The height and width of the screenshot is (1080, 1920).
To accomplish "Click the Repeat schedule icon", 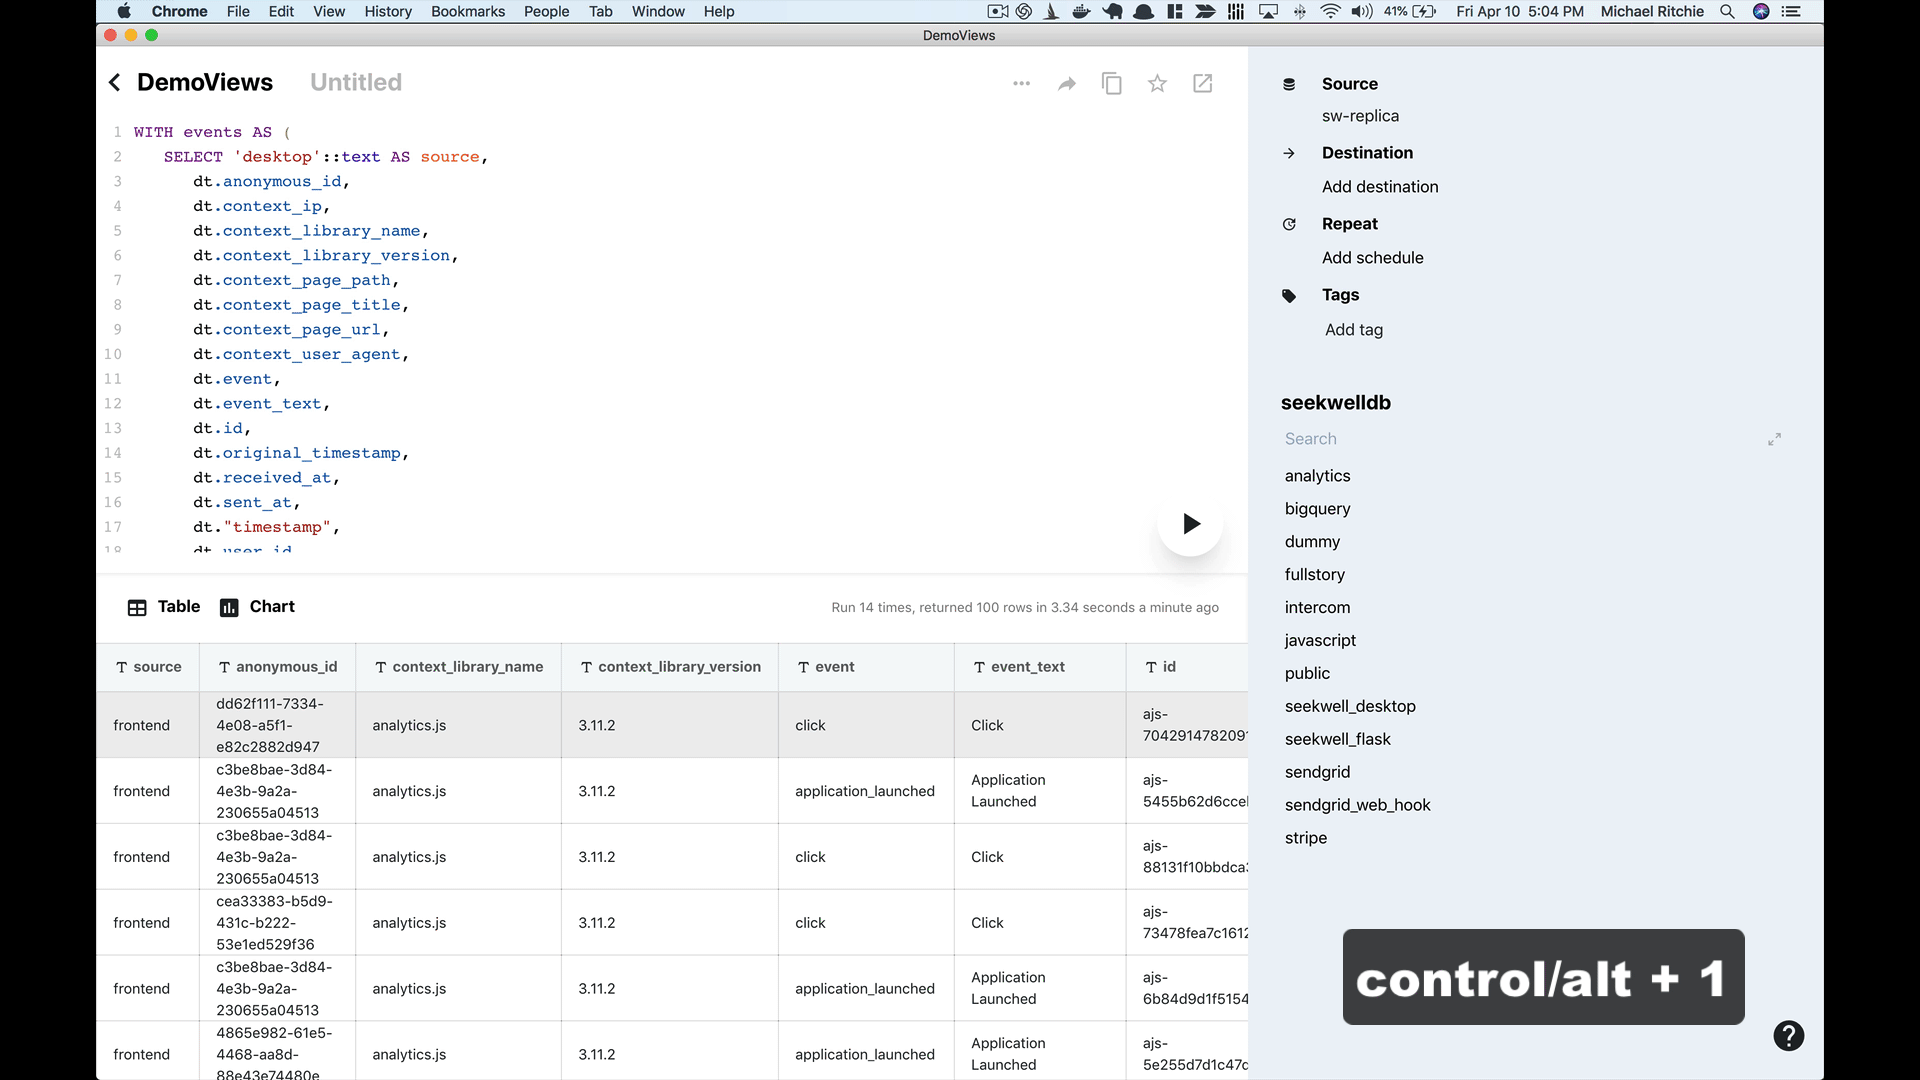I will tap(1290, 222).
